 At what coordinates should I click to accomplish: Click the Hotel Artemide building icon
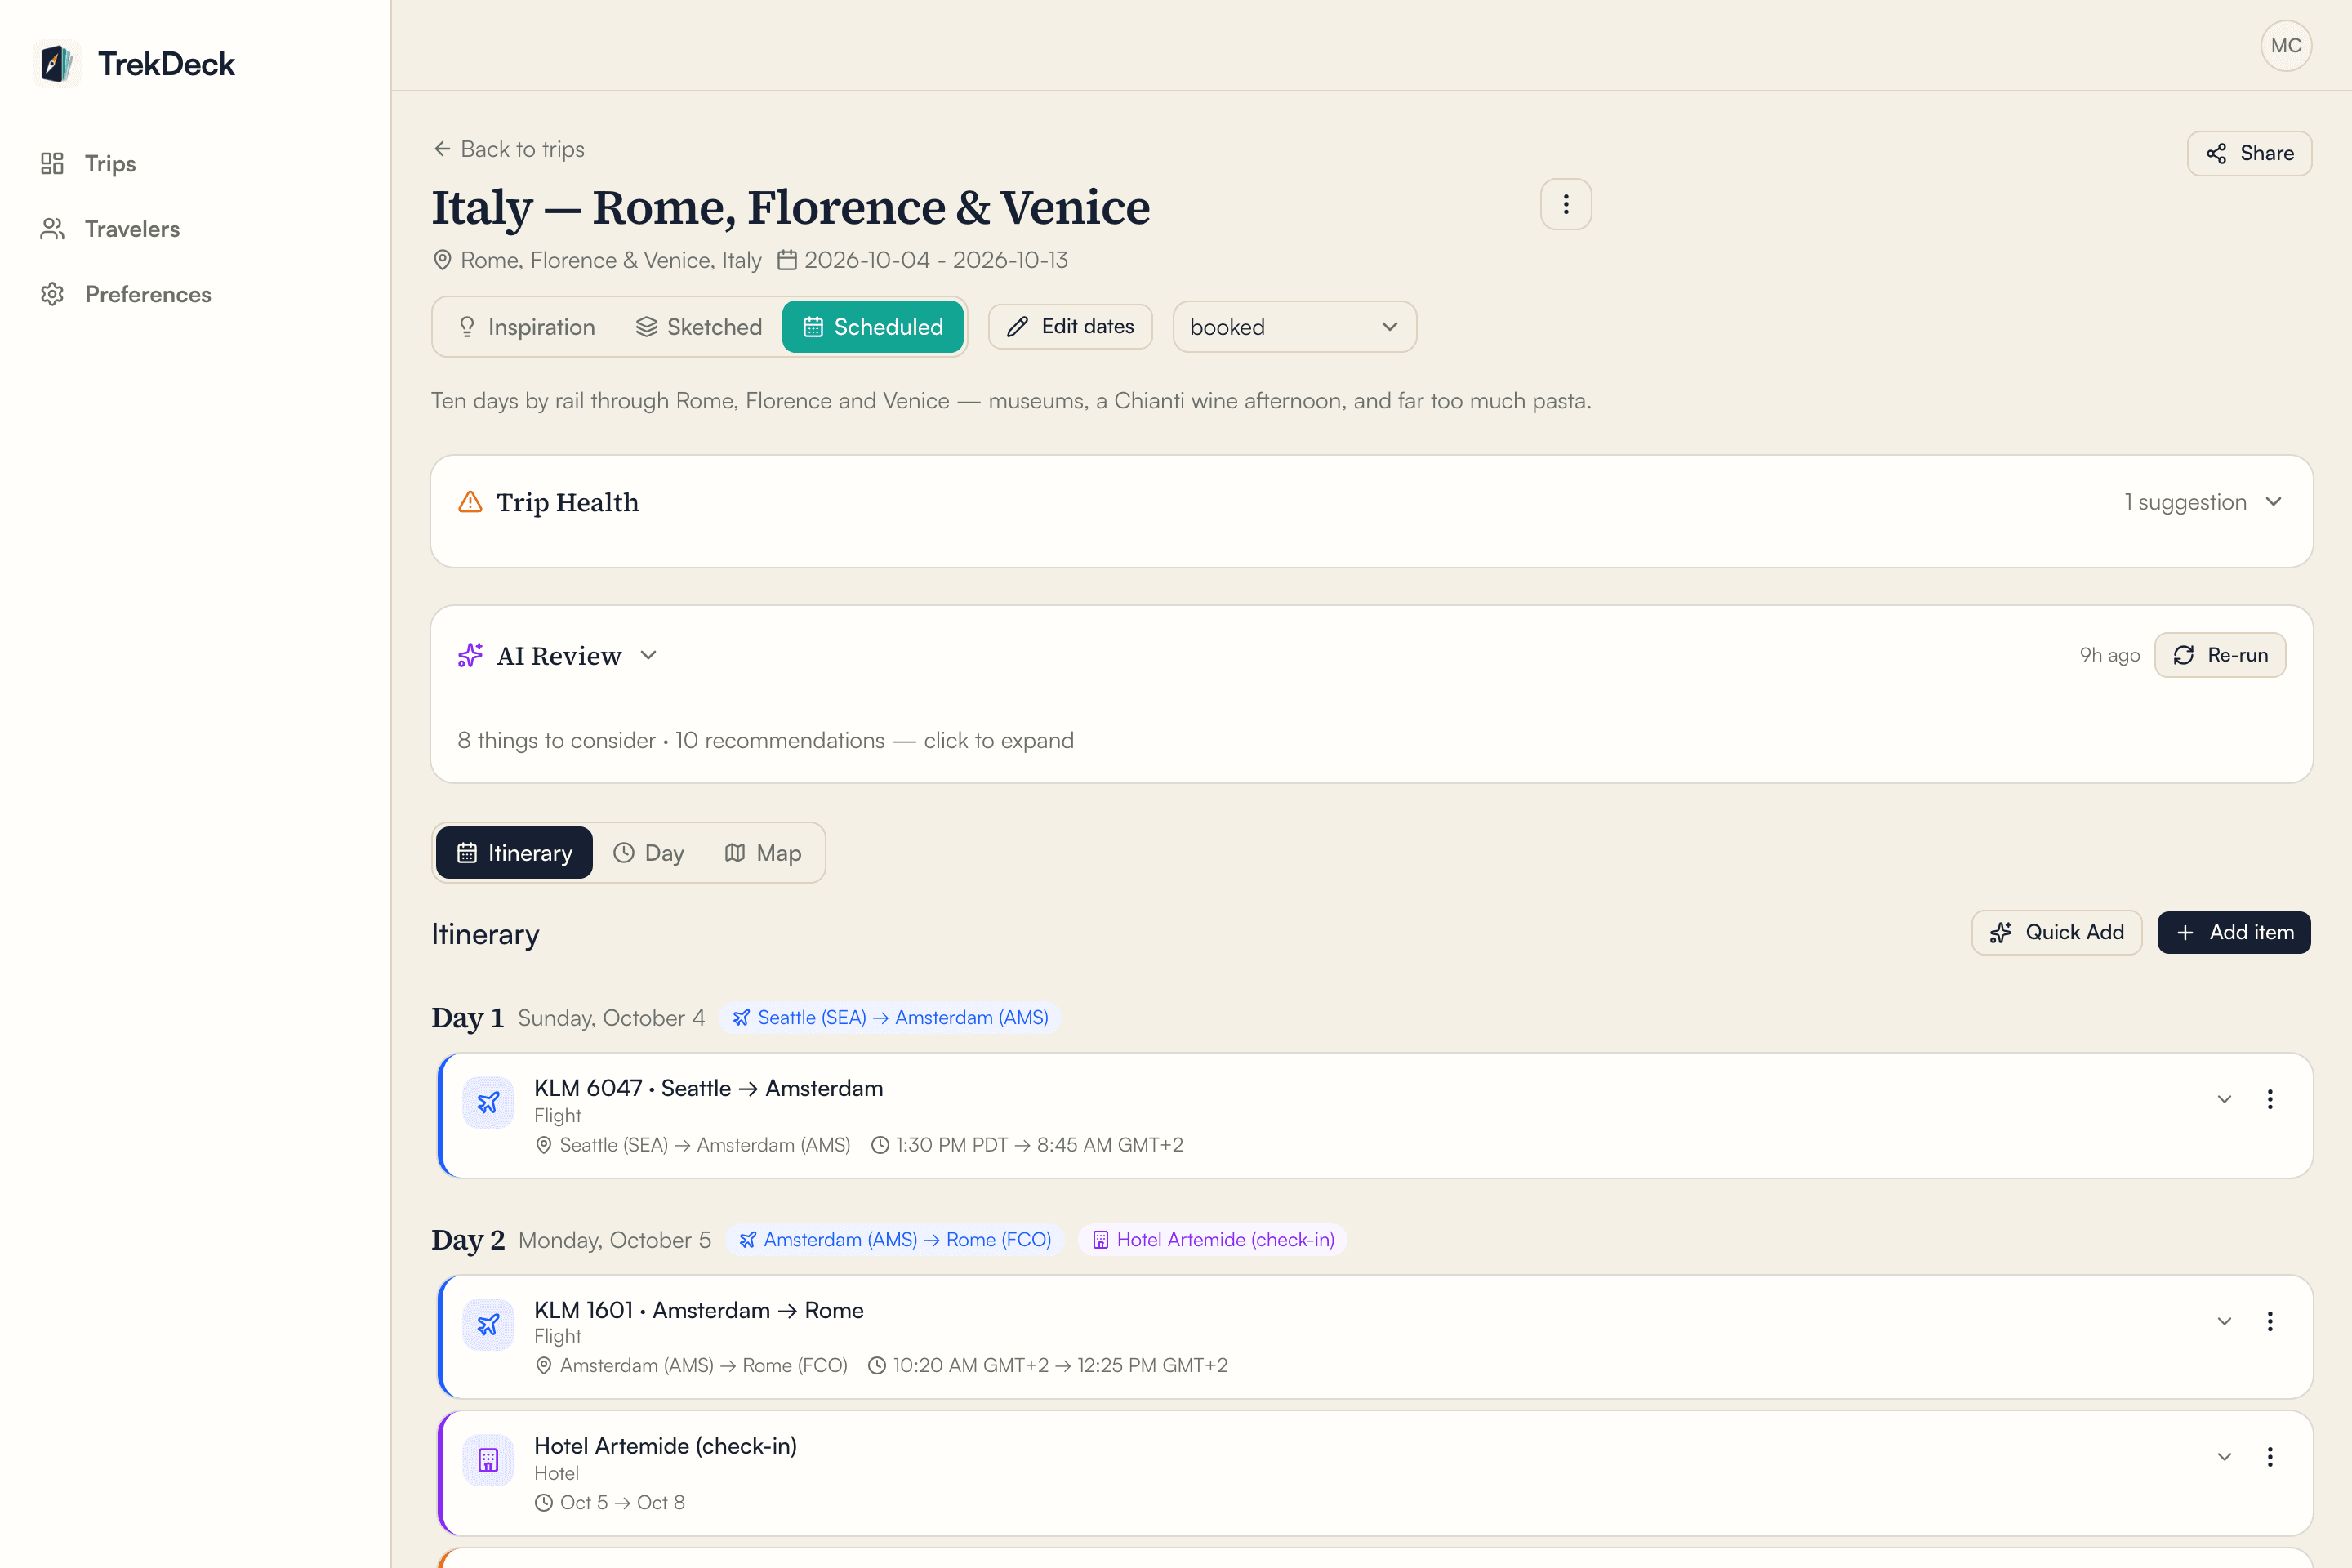488,1460
